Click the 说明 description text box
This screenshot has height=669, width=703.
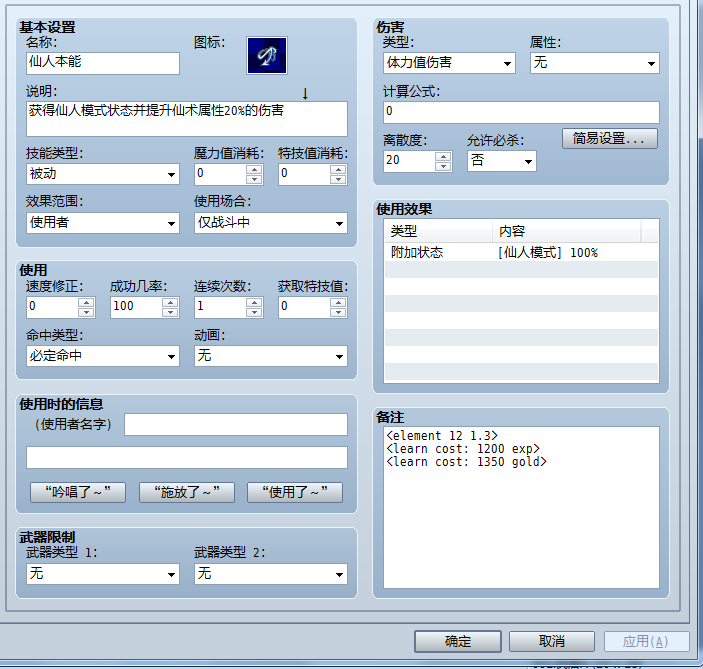point(187,118)
